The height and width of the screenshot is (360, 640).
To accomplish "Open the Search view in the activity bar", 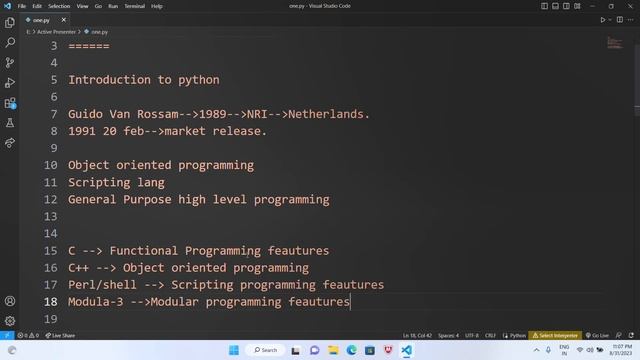I will click(x=10, y=42).
